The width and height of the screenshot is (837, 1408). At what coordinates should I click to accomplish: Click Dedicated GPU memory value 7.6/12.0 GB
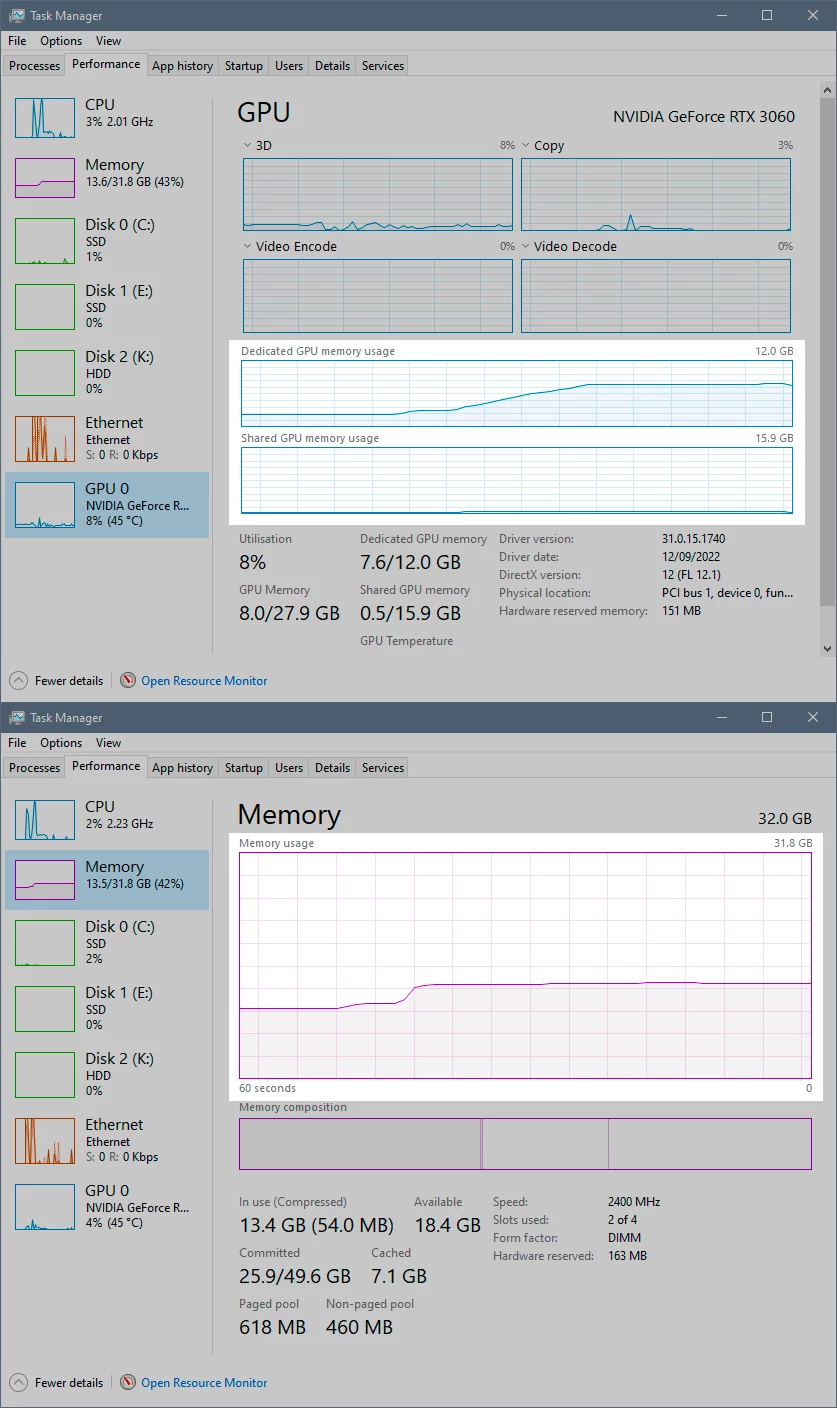click(x=411, y=562)
